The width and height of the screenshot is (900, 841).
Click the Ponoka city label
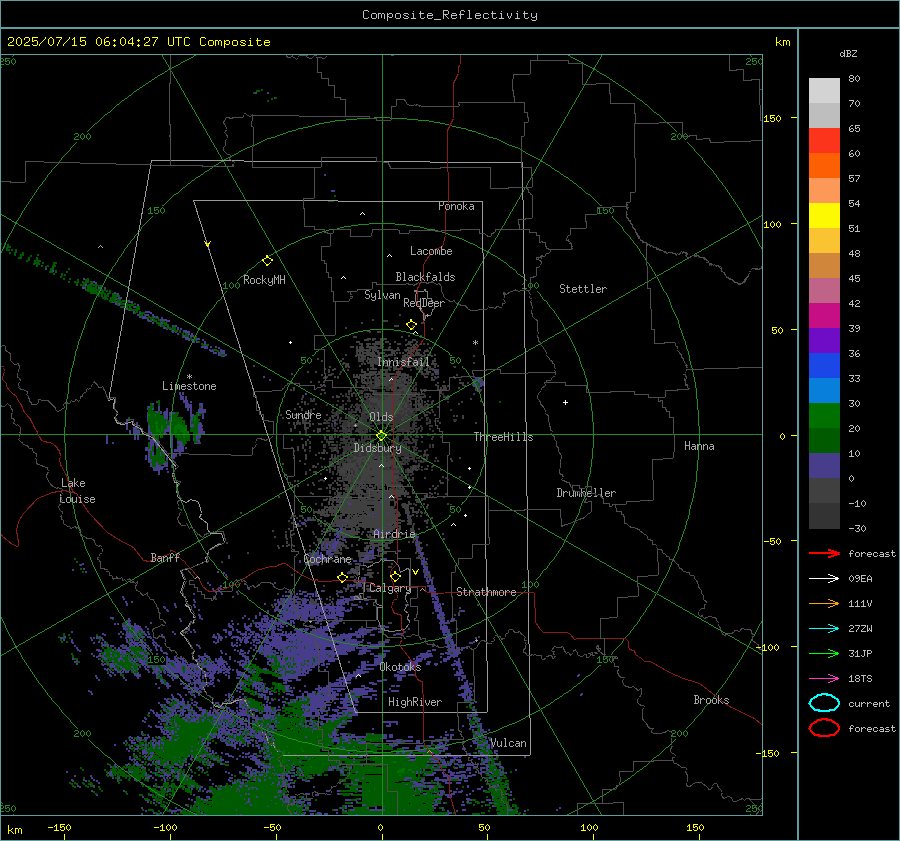456,206
